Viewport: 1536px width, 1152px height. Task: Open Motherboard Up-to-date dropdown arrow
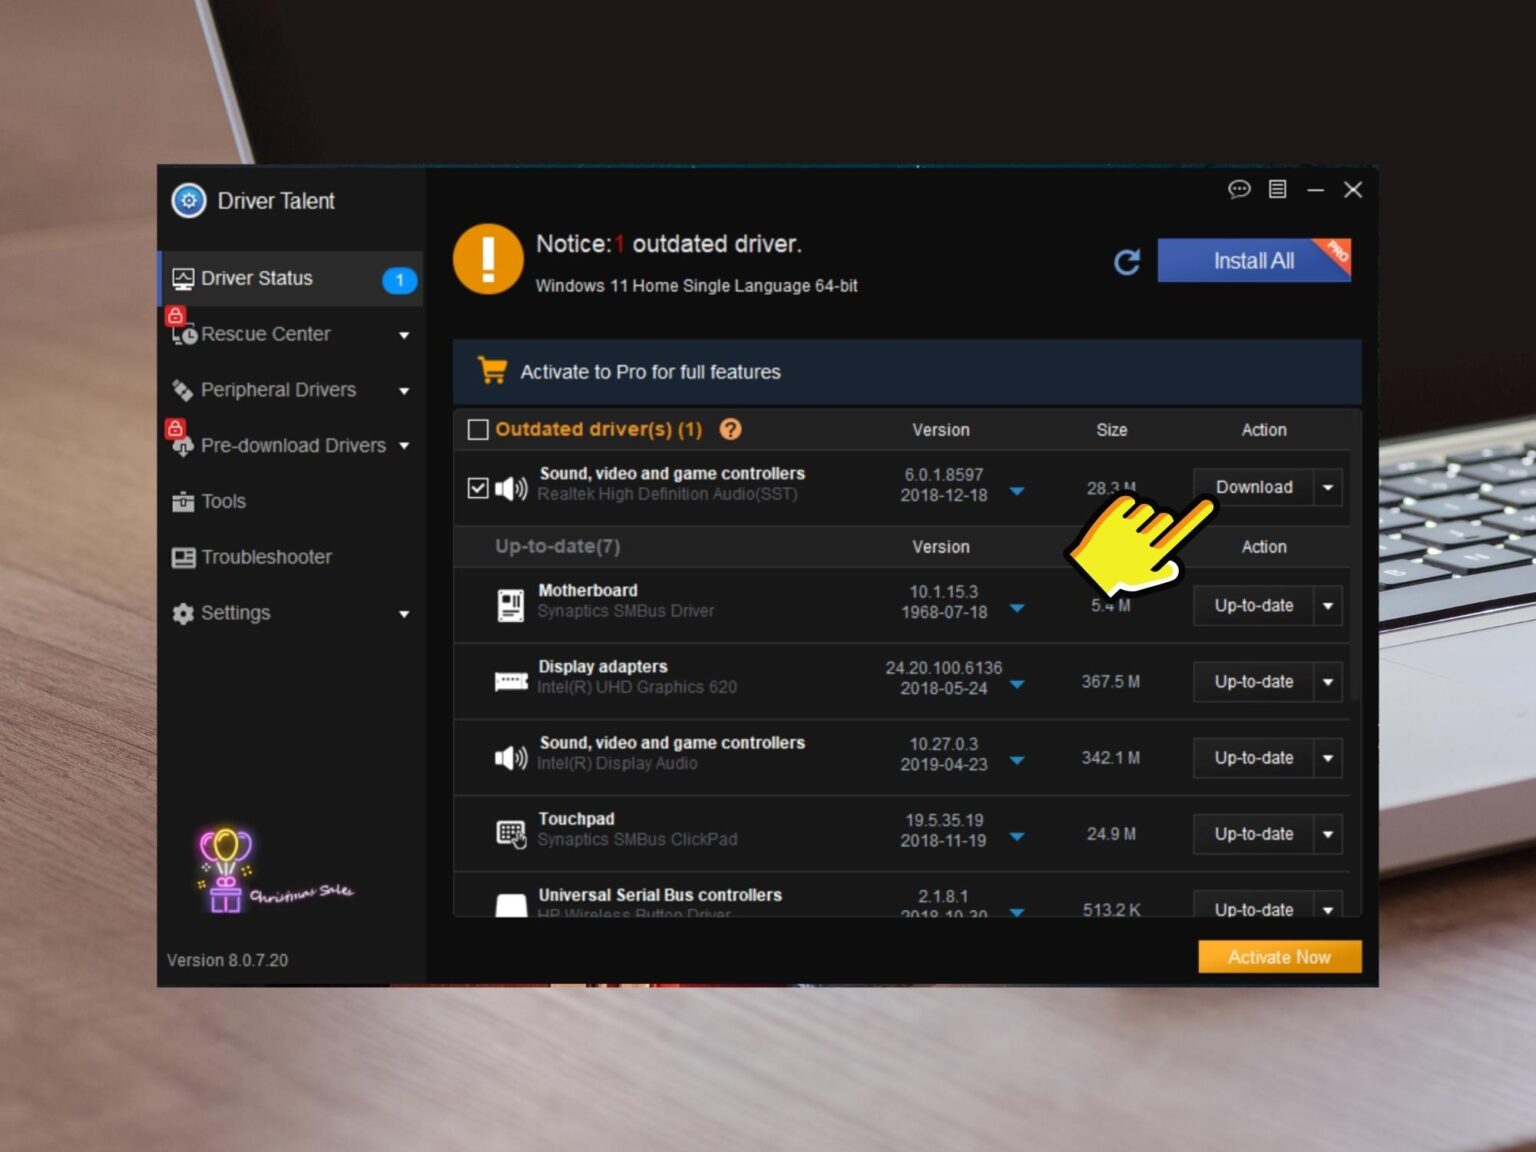pyautogui.click(x=1328, y=605)
